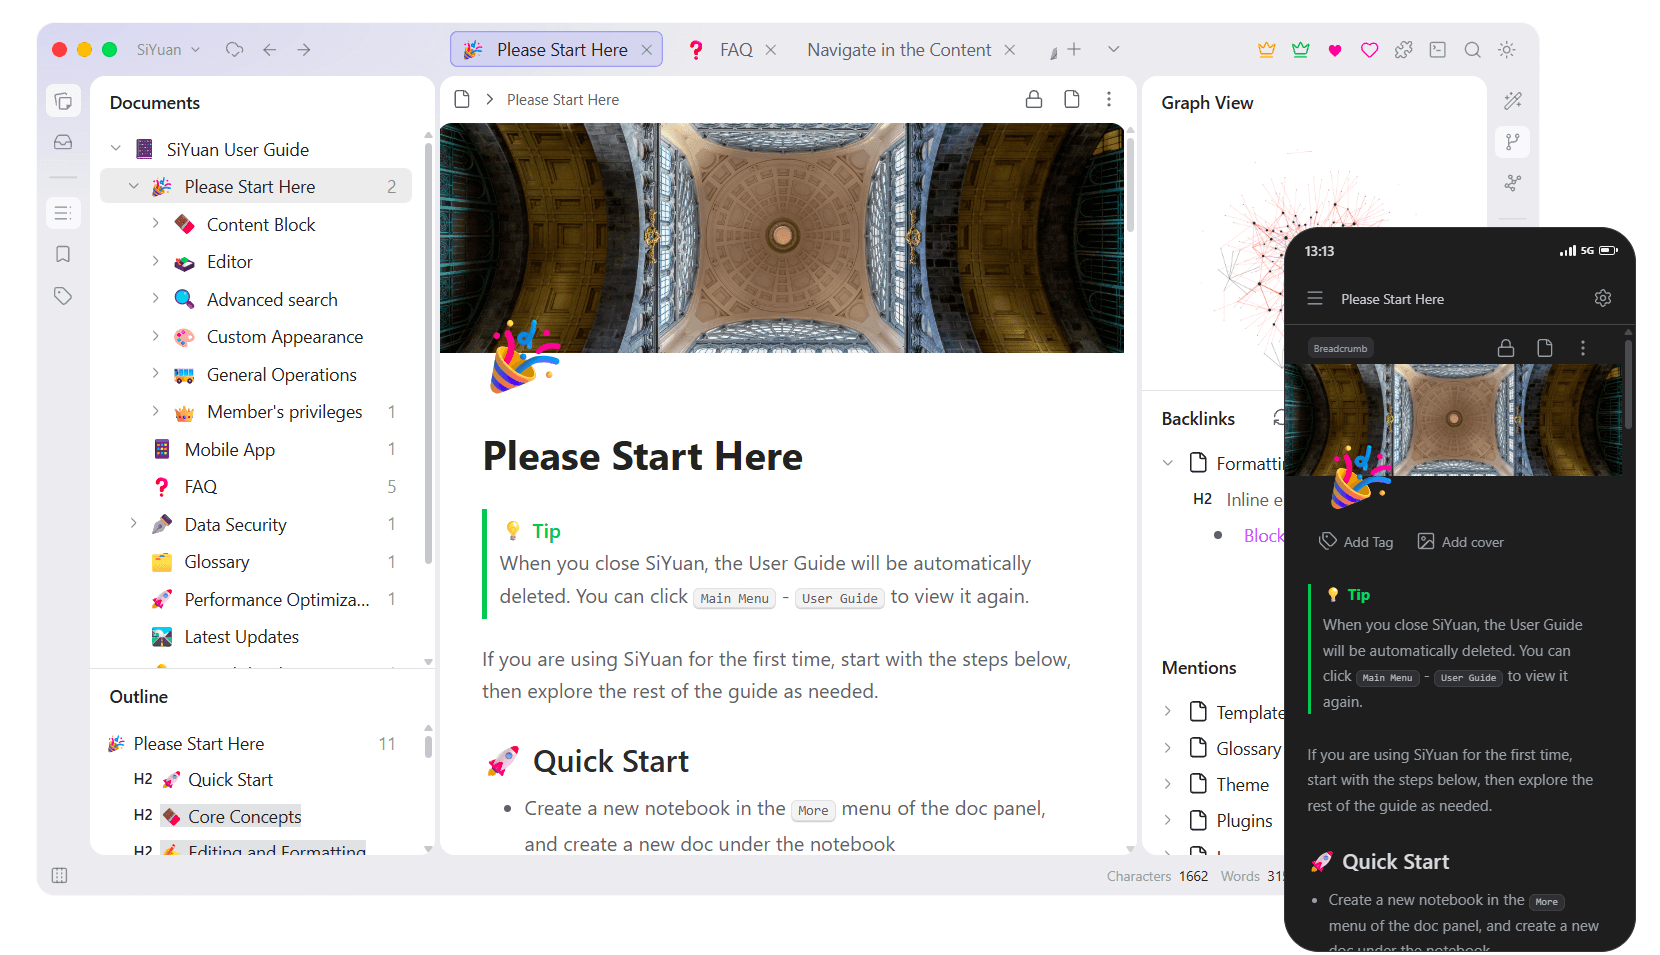Toggle light/dark appearance mode sun icon
1660x955 pixels.
click(x=1507, y=50)
